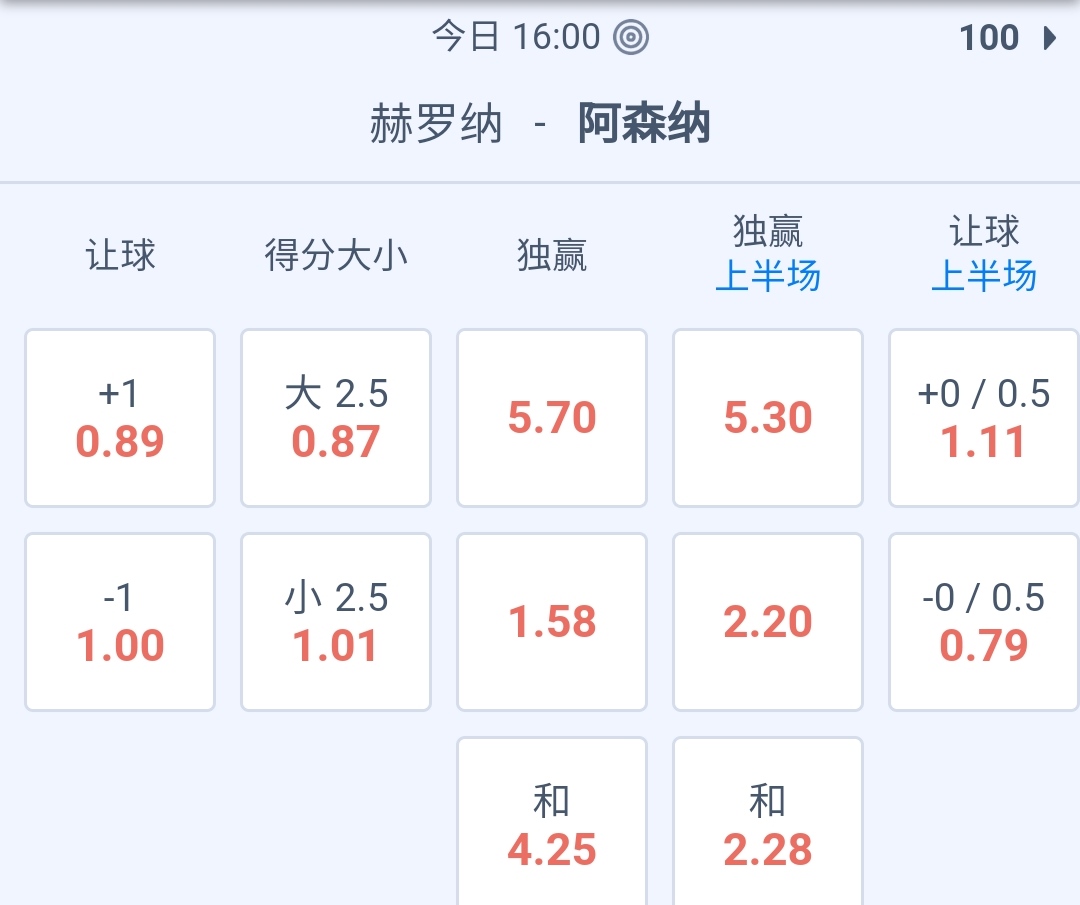Image resolution: width=1080 pixels, height=905 pixels.
Task: Click the 今日 16:00 match time
Action: coord(516,38)
